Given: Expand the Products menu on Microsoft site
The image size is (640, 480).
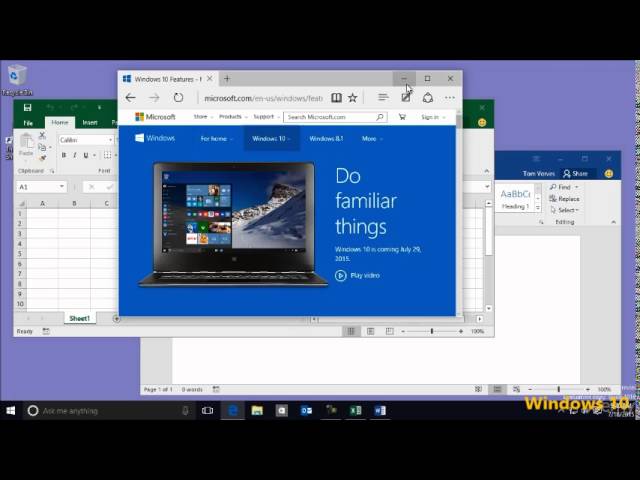Looking at the screenshot, I should click(x=233, y=117).
